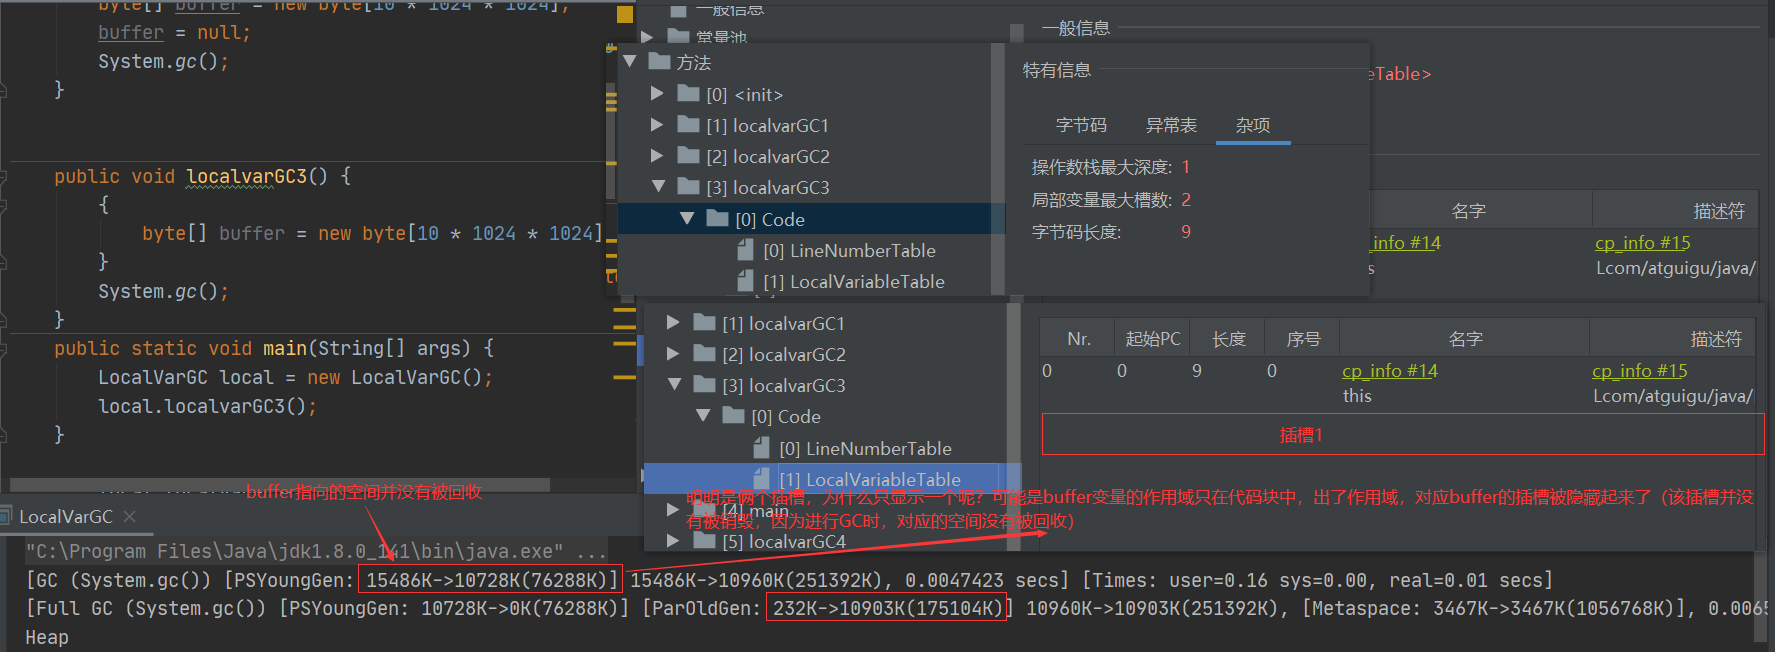
Task: Select the 杂项 tab
Action: pyautogui.click(x=1253, y=125)
